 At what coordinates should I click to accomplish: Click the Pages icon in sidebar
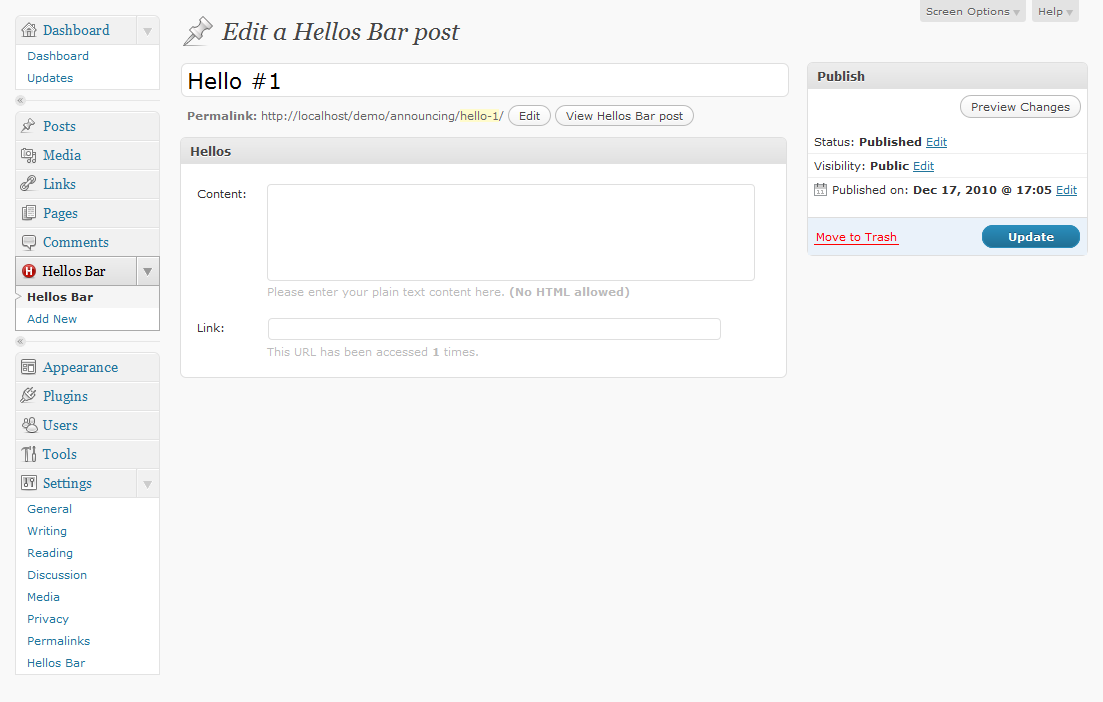click(x=28, y=212)
